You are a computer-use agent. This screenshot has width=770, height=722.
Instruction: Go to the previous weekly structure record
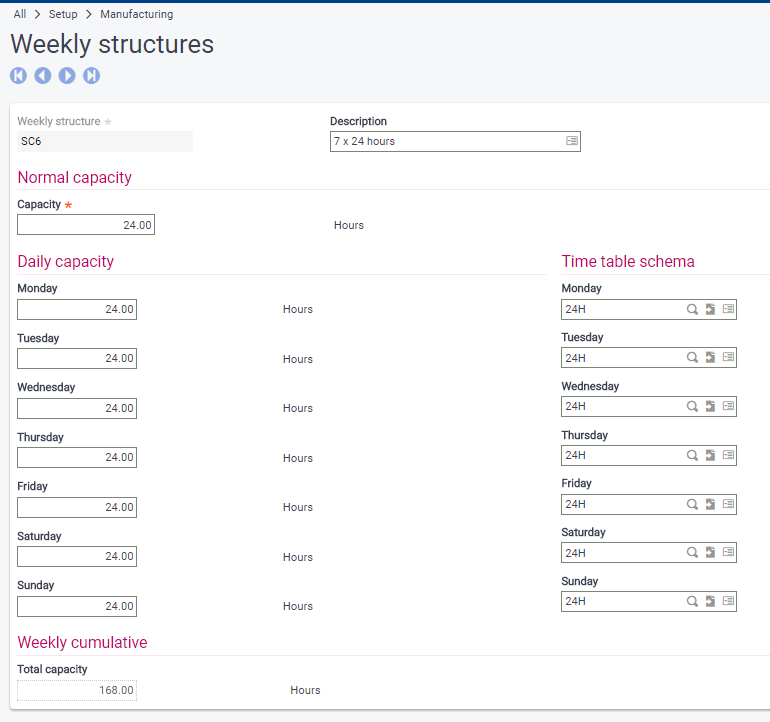point(42,76)
